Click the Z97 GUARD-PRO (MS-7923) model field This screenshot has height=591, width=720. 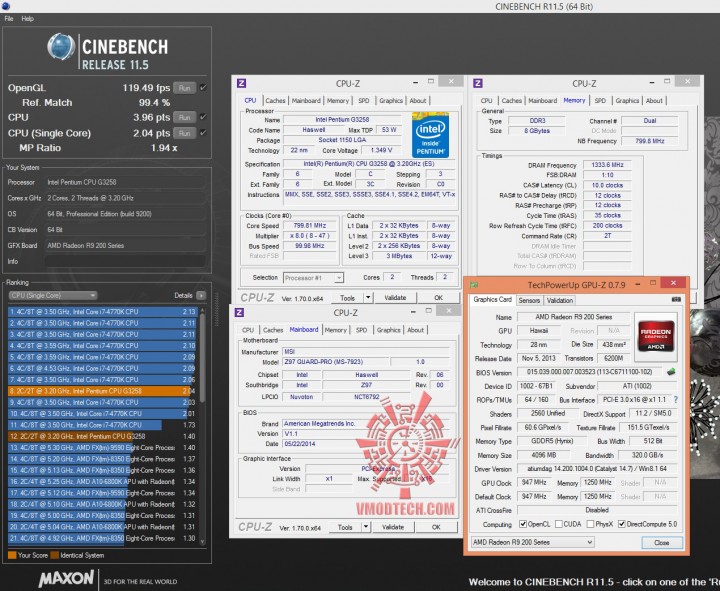coord(335,362)
